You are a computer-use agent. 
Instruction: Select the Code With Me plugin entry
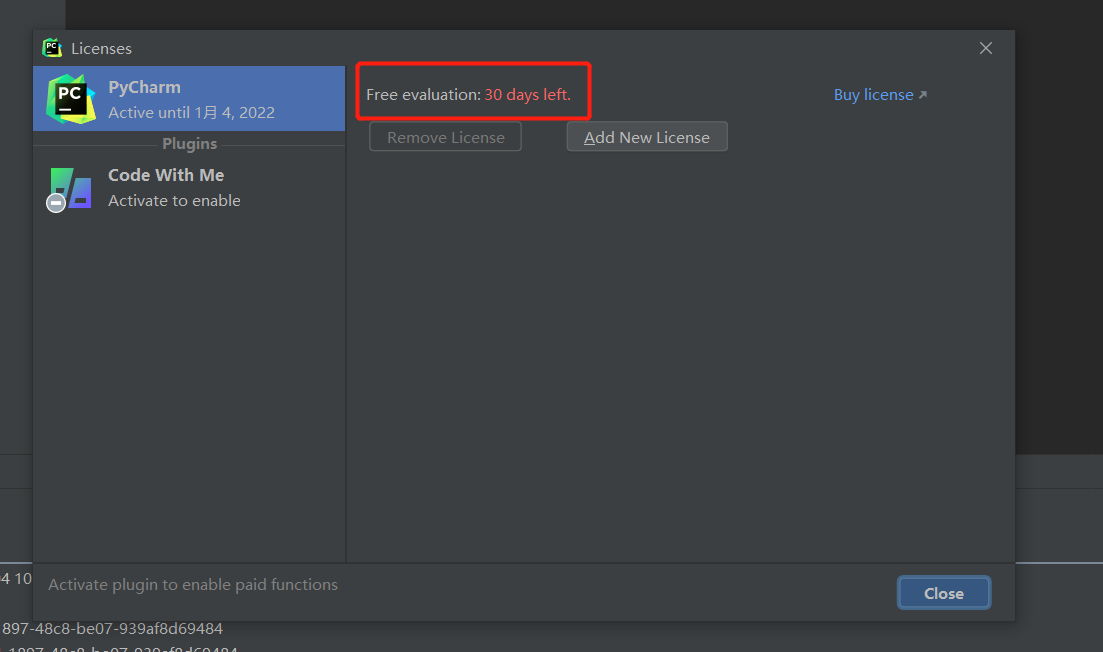[x=189, y=187]
